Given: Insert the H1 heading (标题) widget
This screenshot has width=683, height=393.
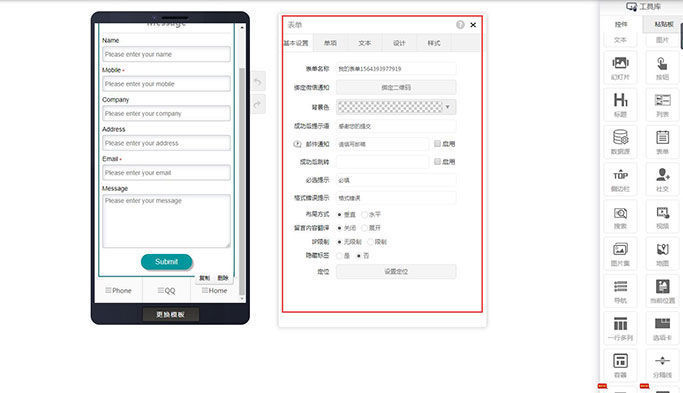Looking at the screenshot, I should pos(620,105).
